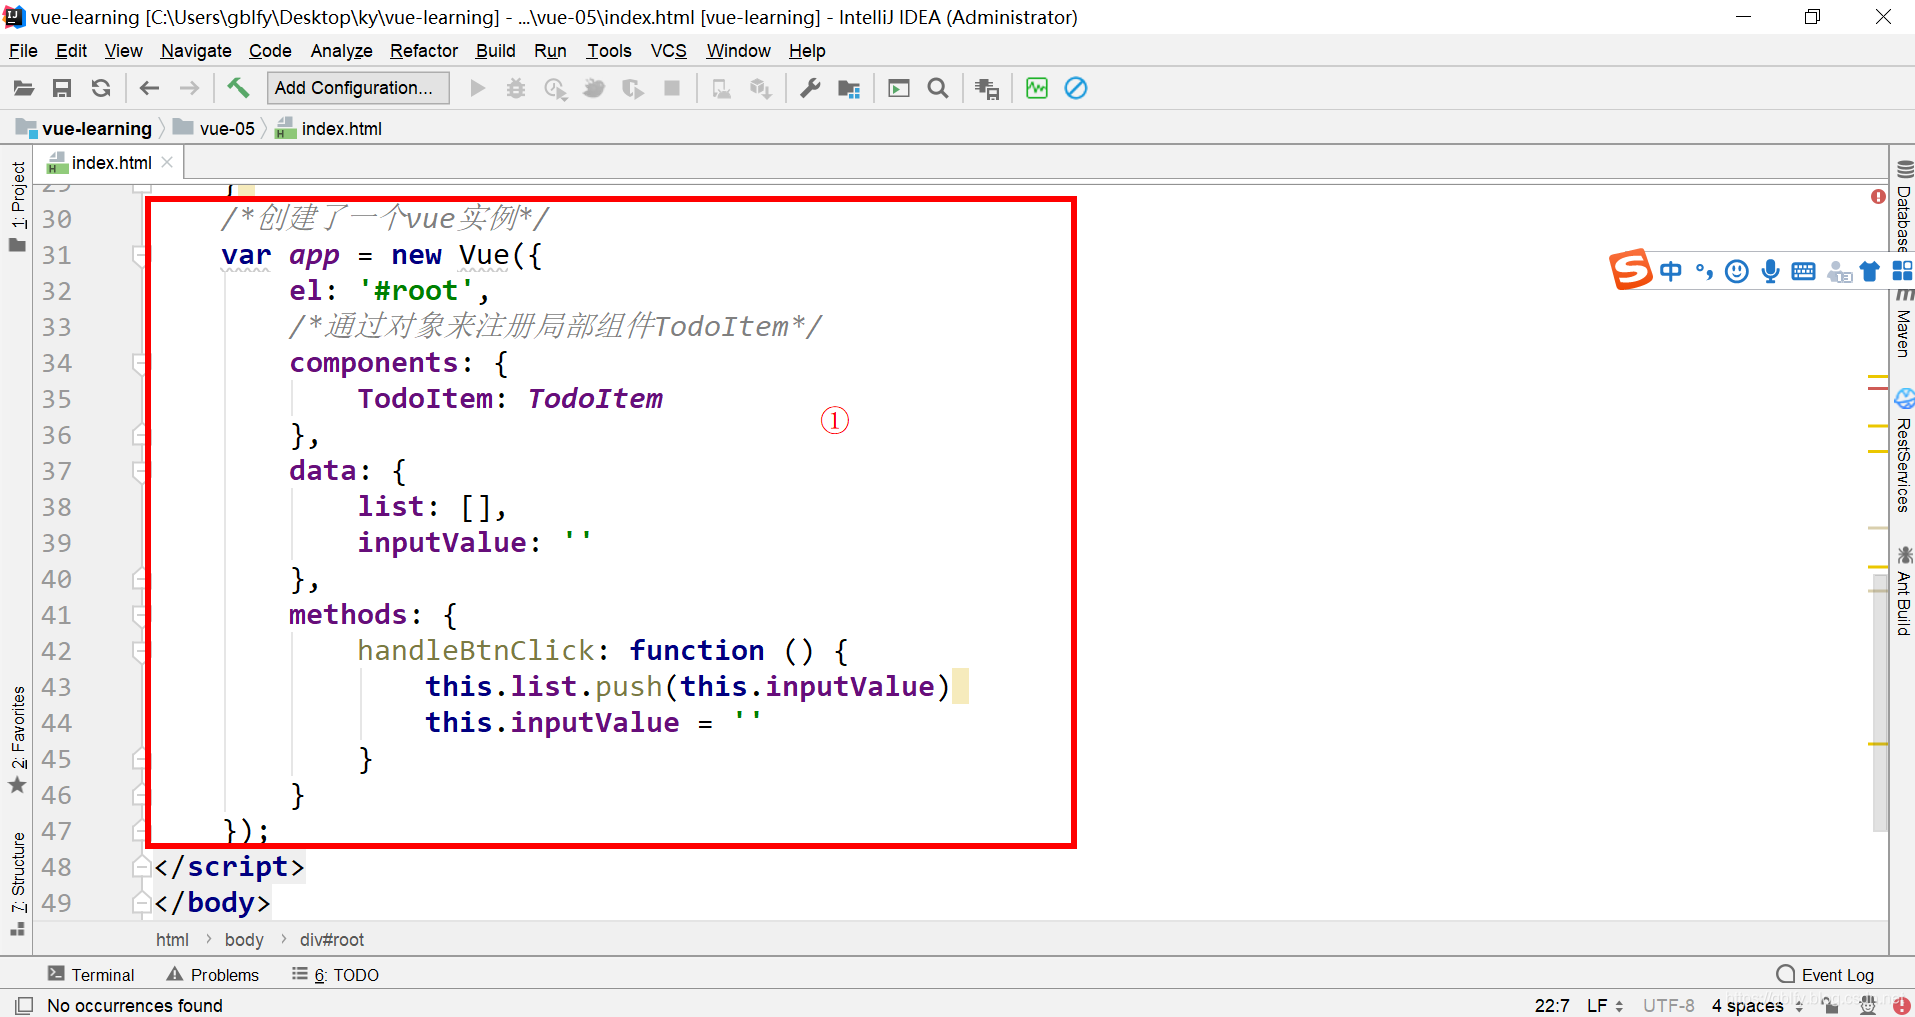The height and width of the screenshot is (1017, 1915).
Task: Toggle tool window bars icon bottom-left
Action: coord(24,1005)
